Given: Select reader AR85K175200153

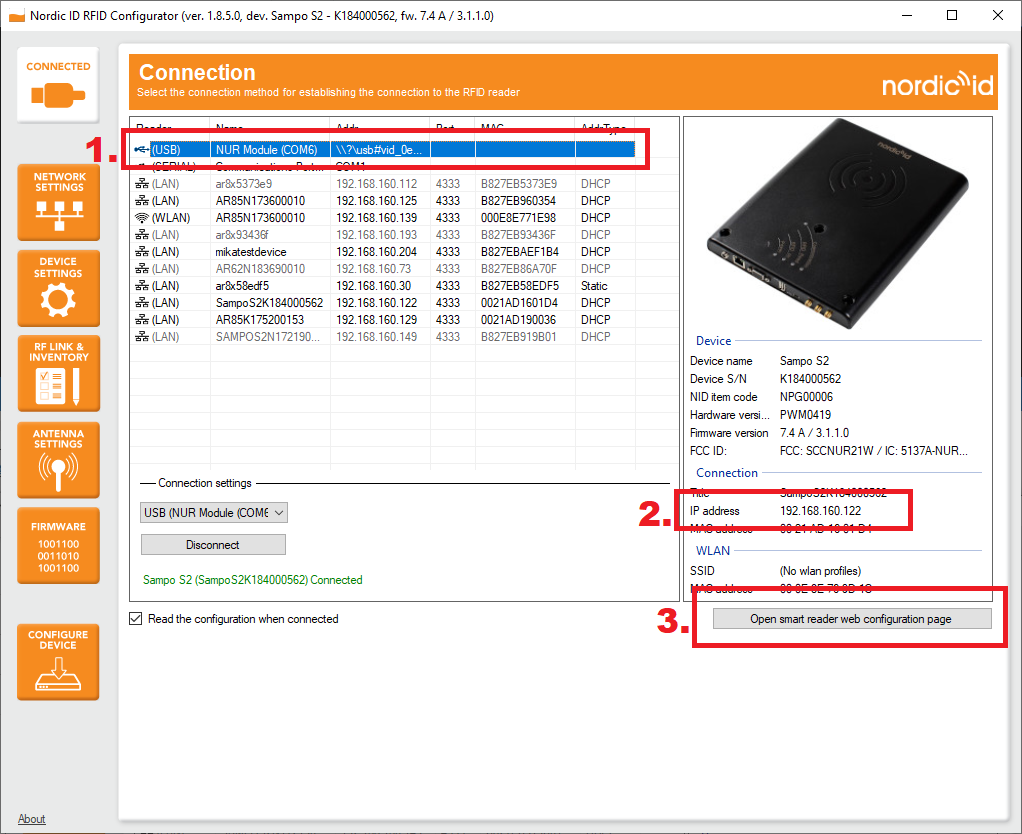Looking at the screenshot, I should pyautogui.click(x=385, y=319).
